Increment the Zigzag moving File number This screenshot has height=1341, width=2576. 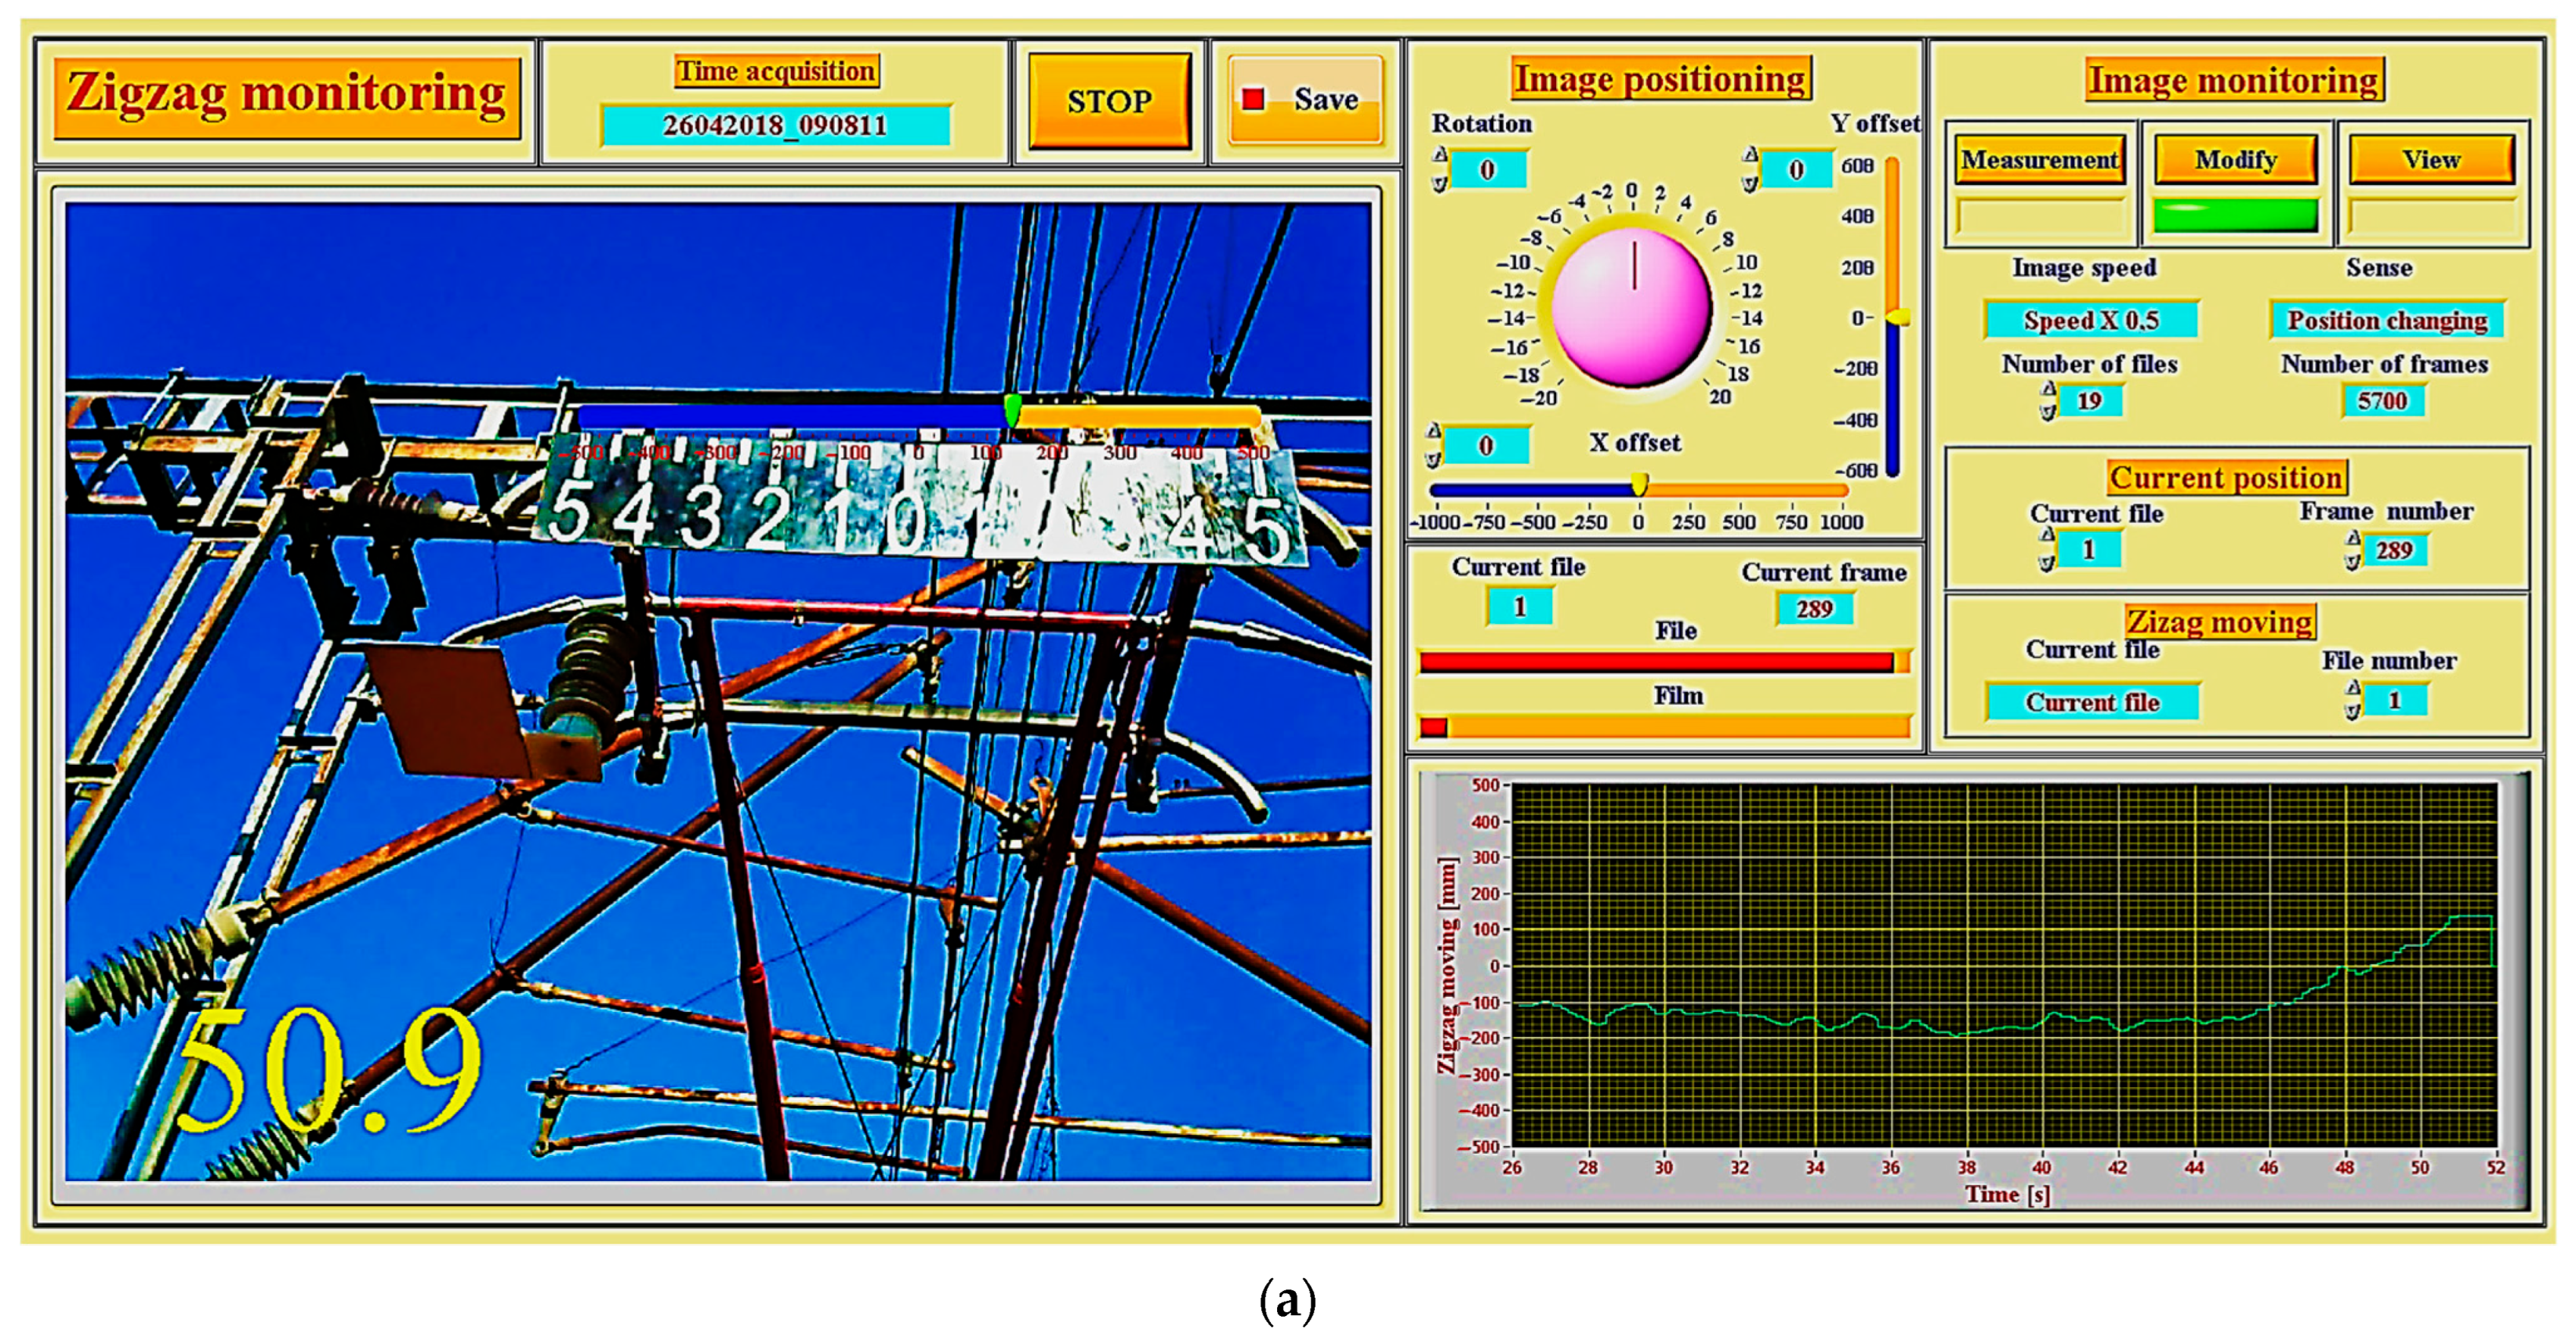tap(2353, 688)
